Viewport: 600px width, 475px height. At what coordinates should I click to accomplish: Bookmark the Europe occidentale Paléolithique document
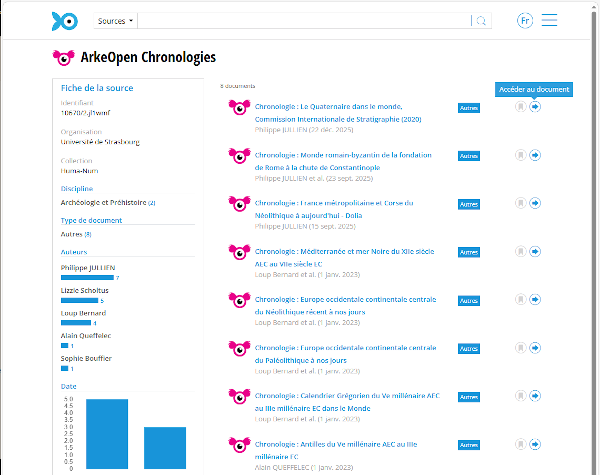[x=520, y=348]
